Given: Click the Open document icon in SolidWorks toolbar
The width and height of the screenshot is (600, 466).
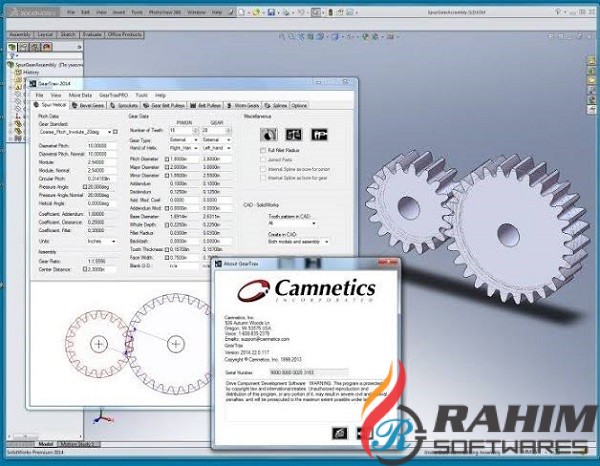Looking at the screenshot, I should [x=256, y=12].
